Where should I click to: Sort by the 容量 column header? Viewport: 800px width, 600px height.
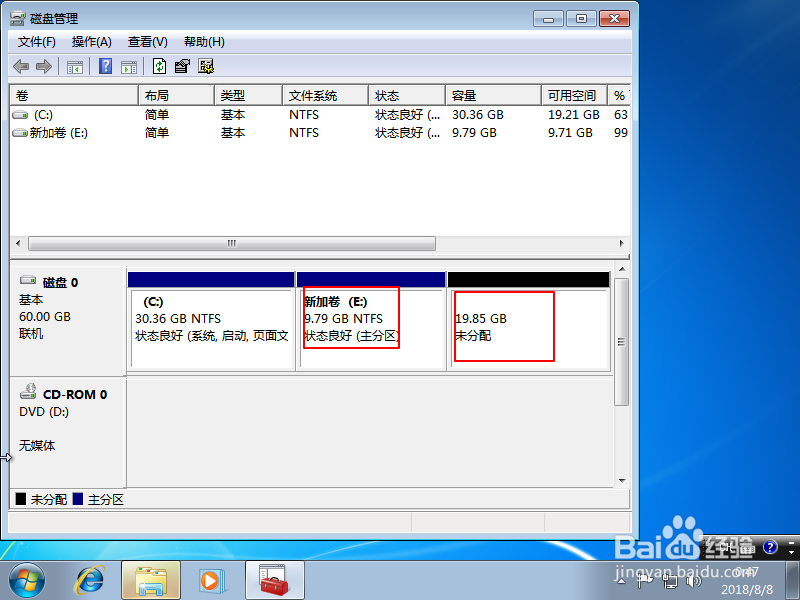(493, 95)
